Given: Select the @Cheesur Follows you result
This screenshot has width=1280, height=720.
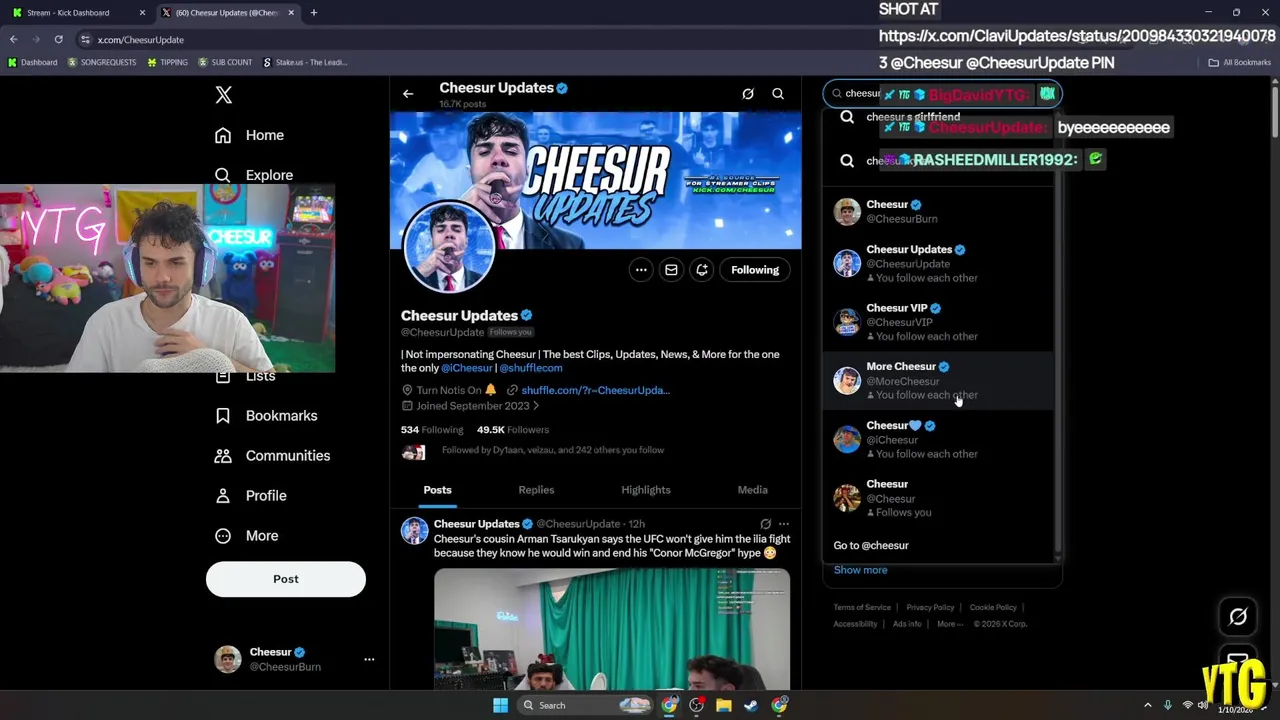Looking at the screenshot, I should click(x=939, y=498).
